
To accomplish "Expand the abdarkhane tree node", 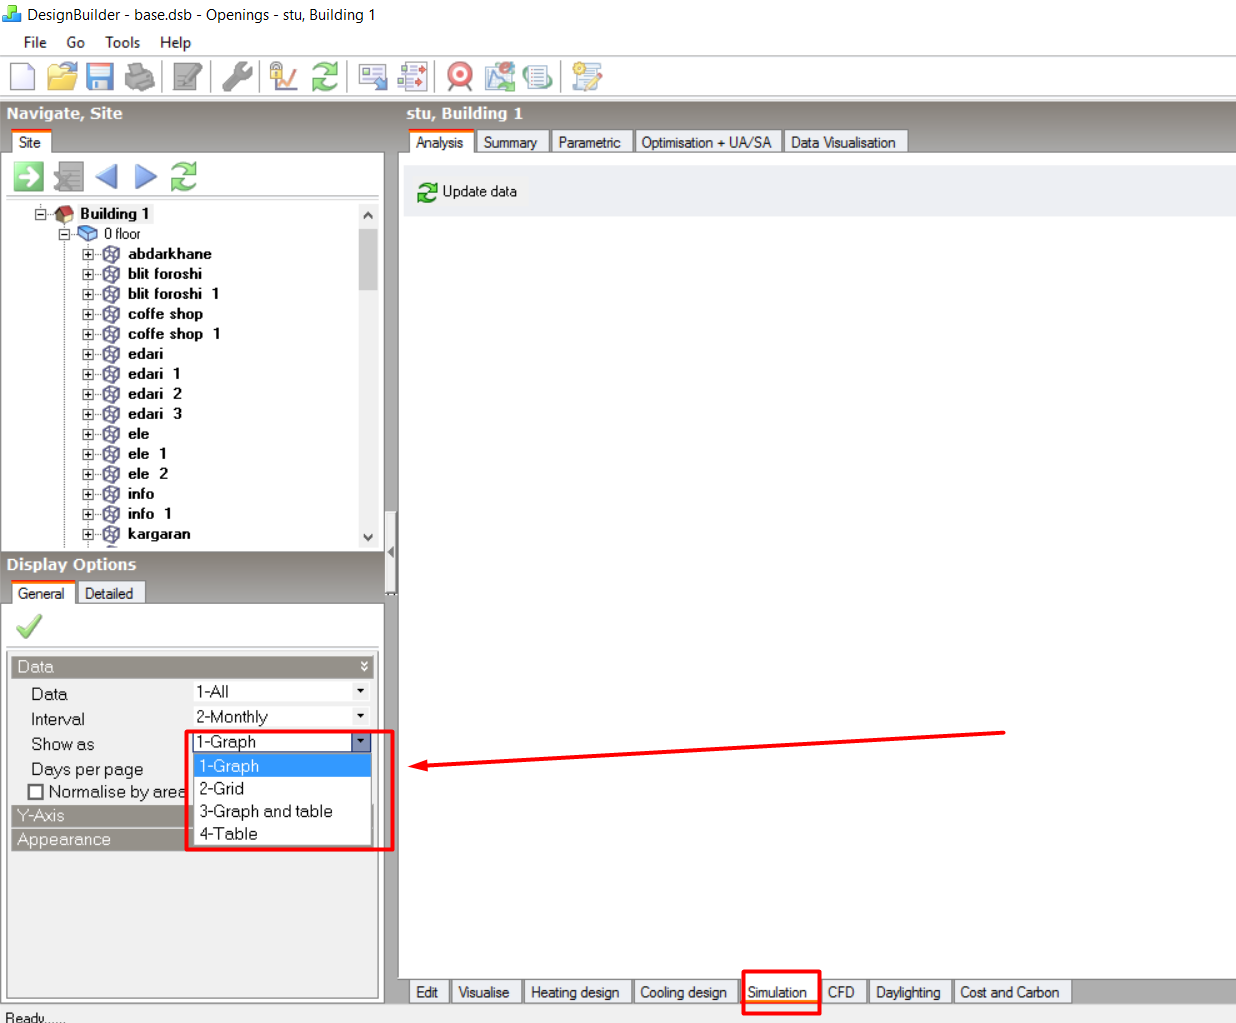I will 88,254.
